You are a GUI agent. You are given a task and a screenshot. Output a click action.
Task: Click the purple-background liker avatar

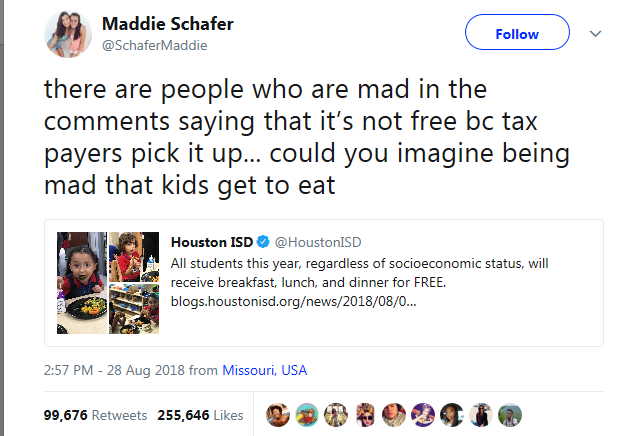(421, 415)
